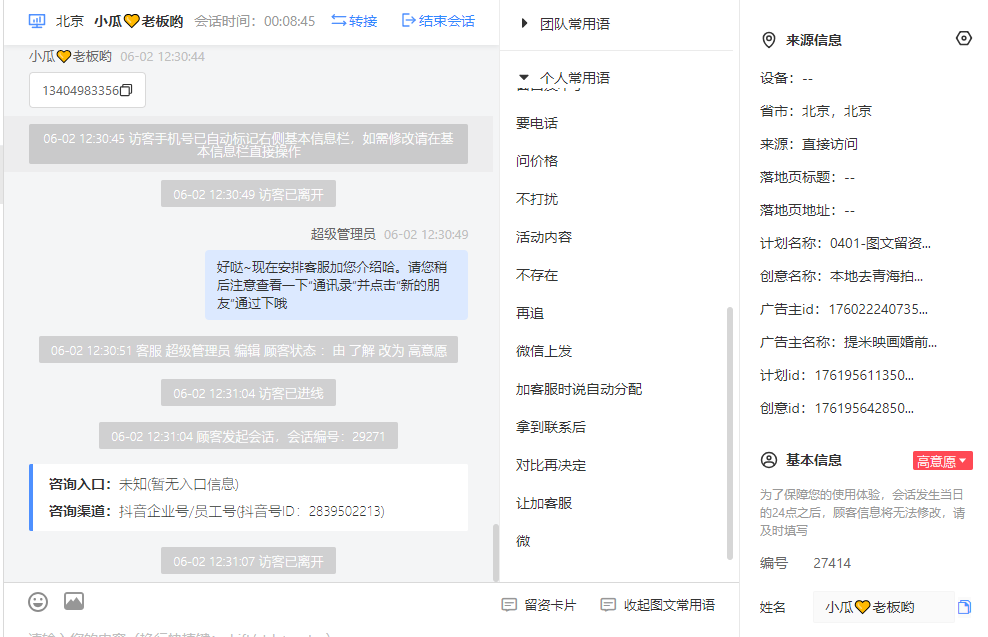Click the 广告主名称 提米映画婚前 value
Image resolution: width=988 pixels, height=637 pixels.
[x=890, y=342]
